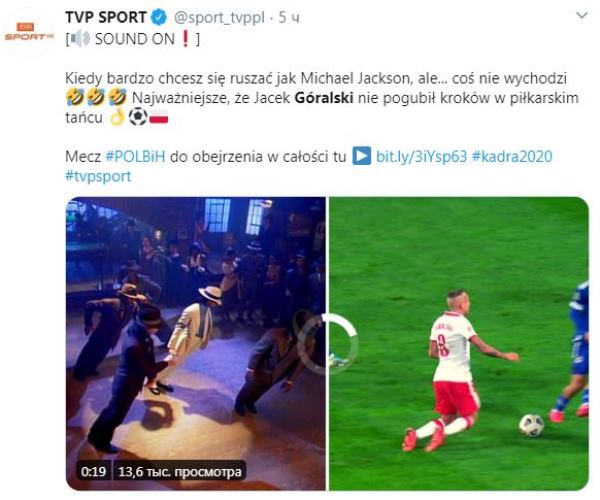Click the Polish flag emoji

[159, 117]
